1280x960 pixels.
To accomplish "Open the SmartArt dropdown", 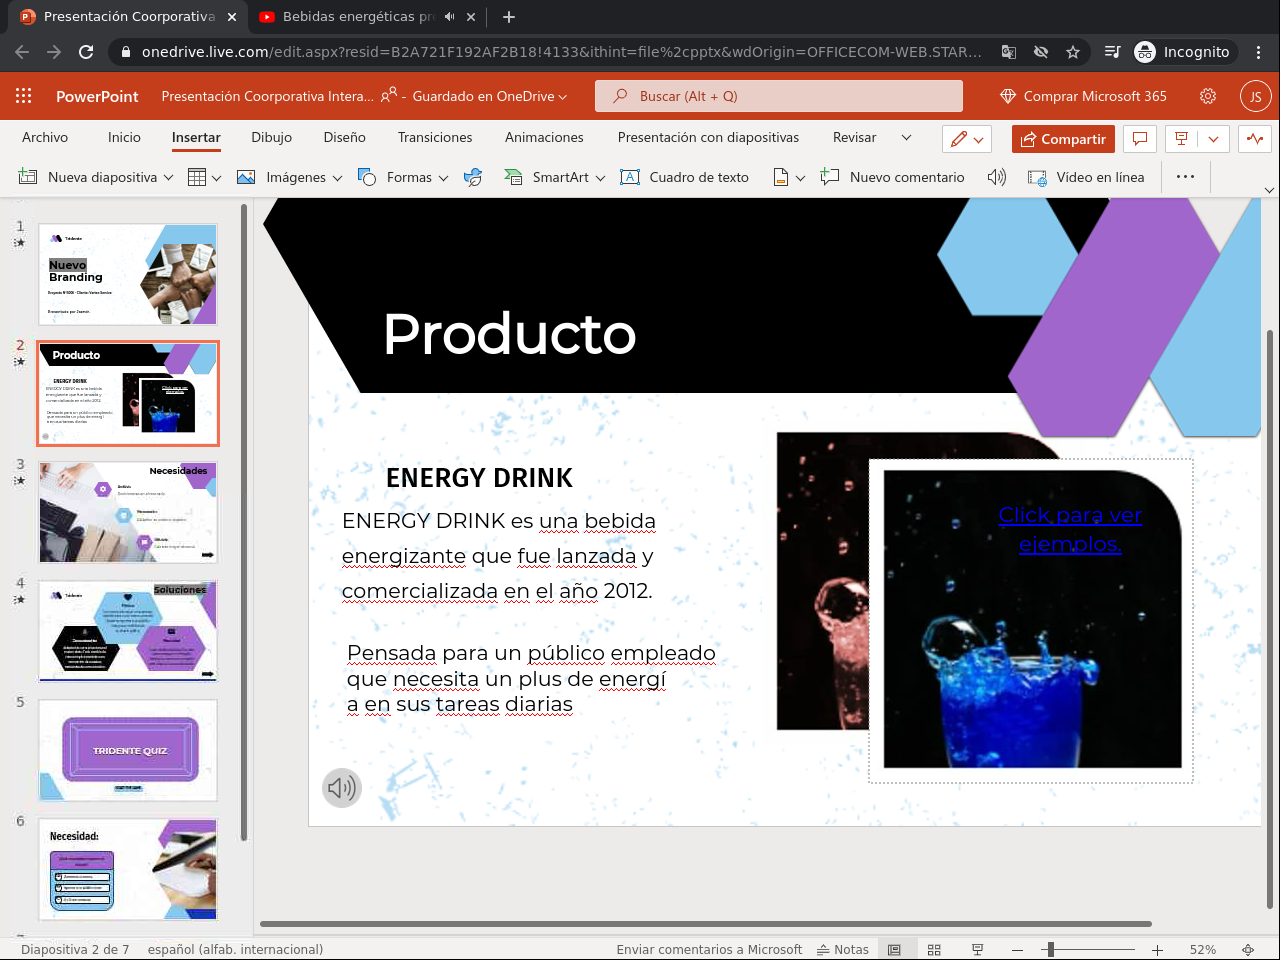I will point(600,178).
